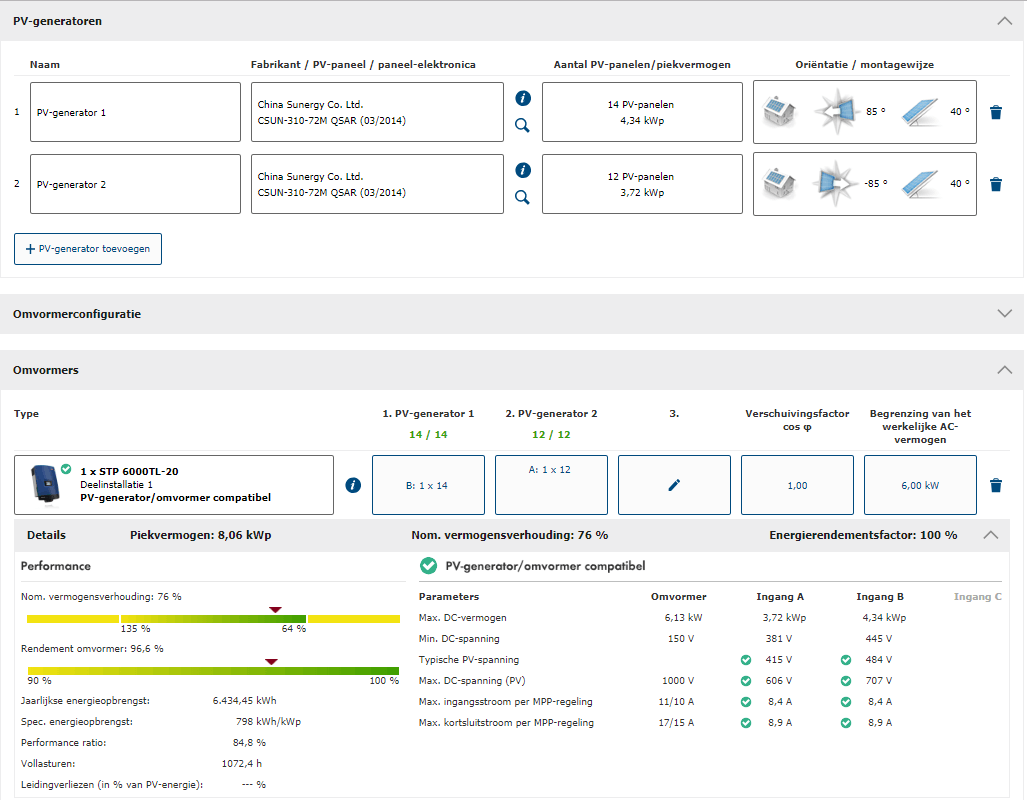Click info icon beside STP 6000TL-20 inverter
Image resolution: width=1027 pixels, height=800 pixels.
tap(353, 485)
